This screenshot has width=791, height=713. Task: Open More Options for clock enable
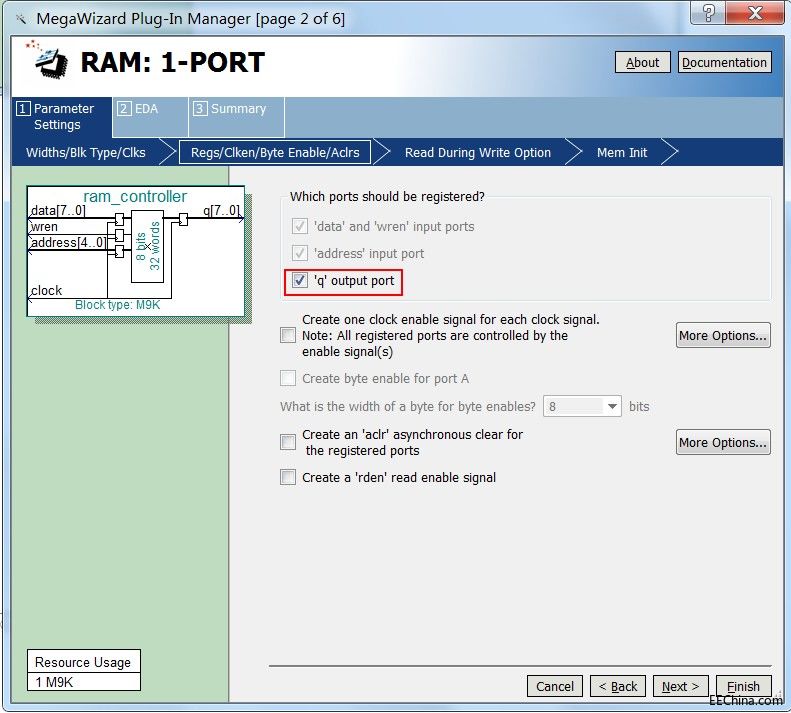(x=723, y=336)
